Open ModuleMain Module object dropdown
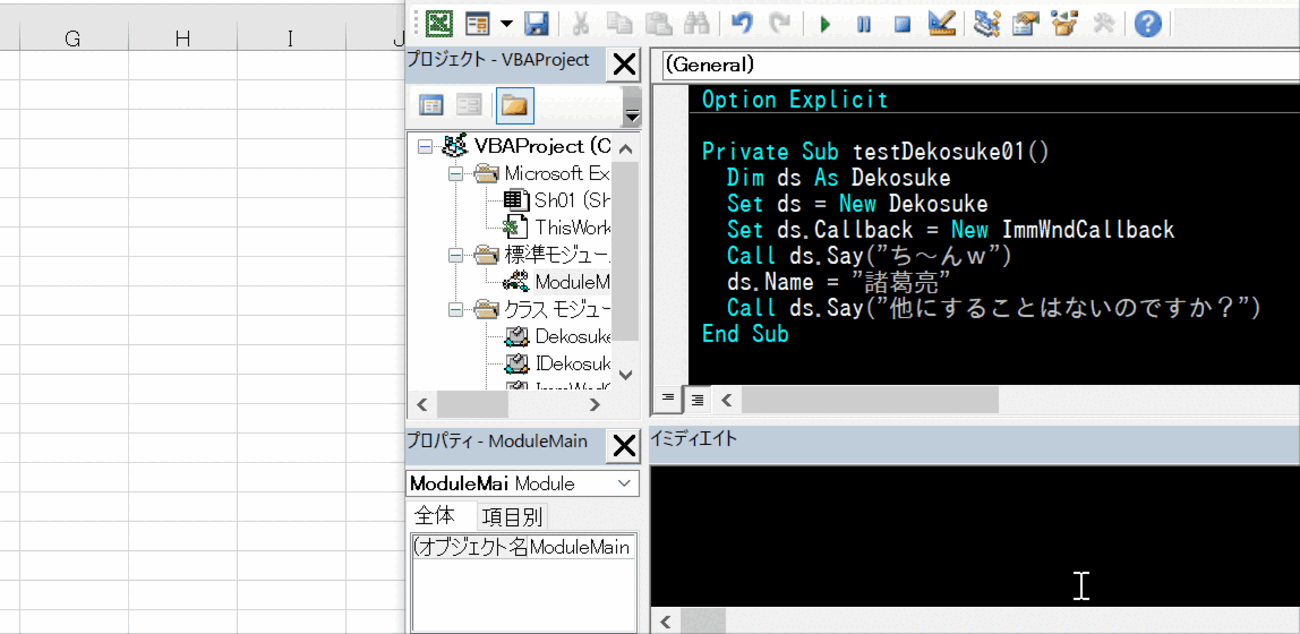The height and width of the screenshot is (634, 1300). coord(523,484)
